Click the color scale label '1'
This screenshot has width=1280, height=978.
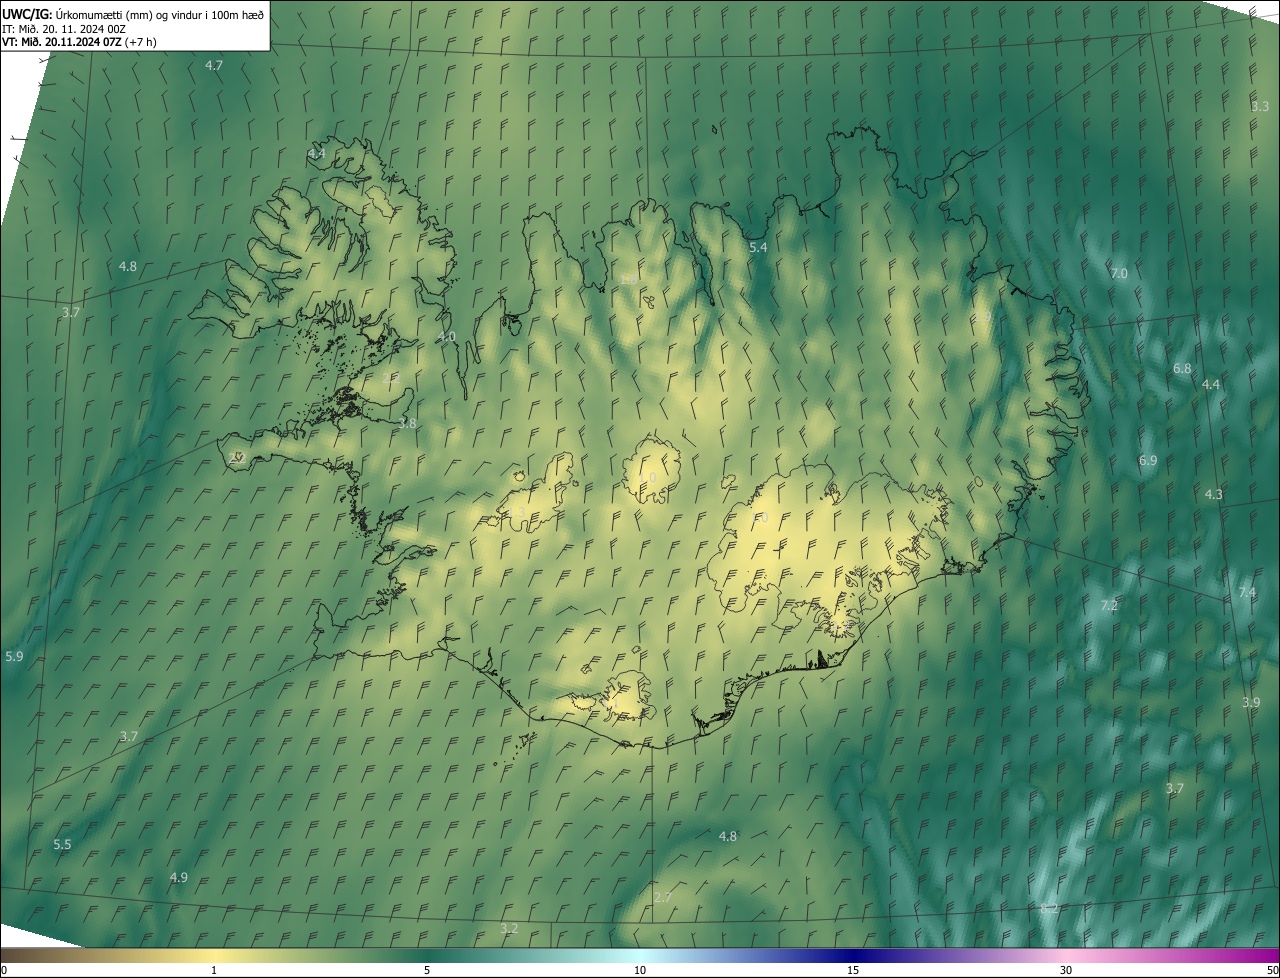(x=214, y=970)
